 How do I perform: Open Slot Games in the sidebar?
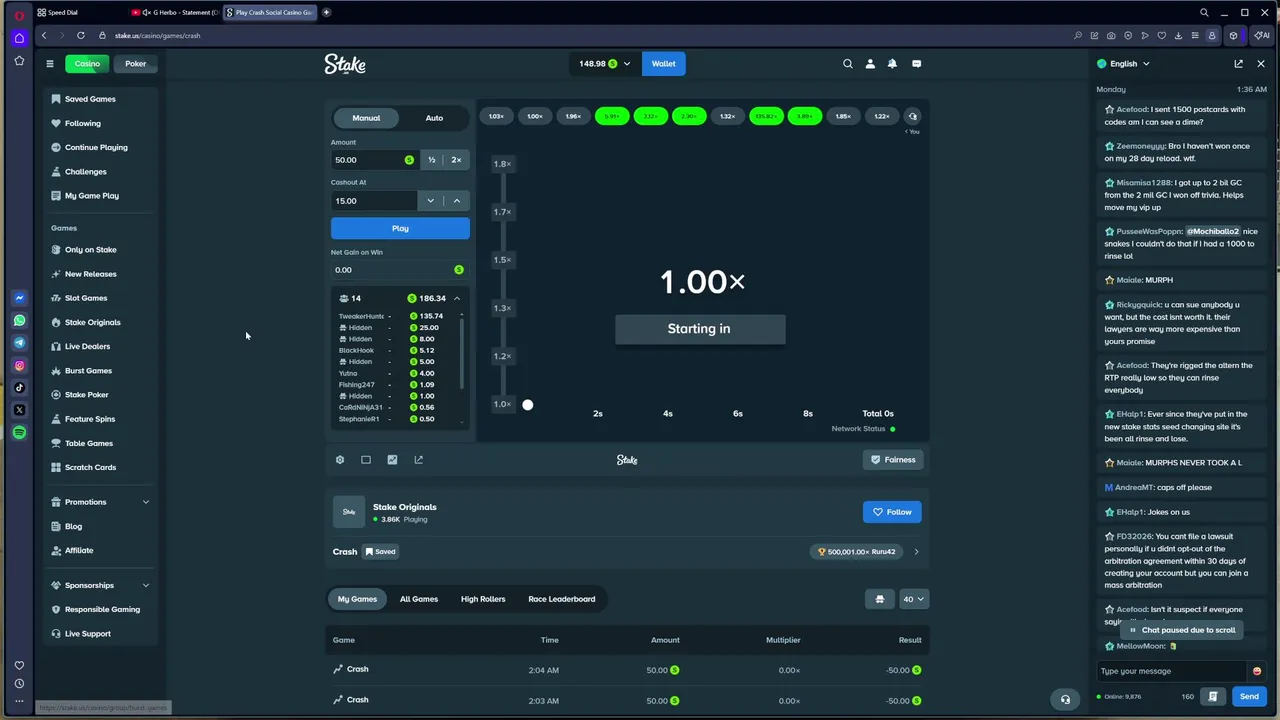coord(86,298)
